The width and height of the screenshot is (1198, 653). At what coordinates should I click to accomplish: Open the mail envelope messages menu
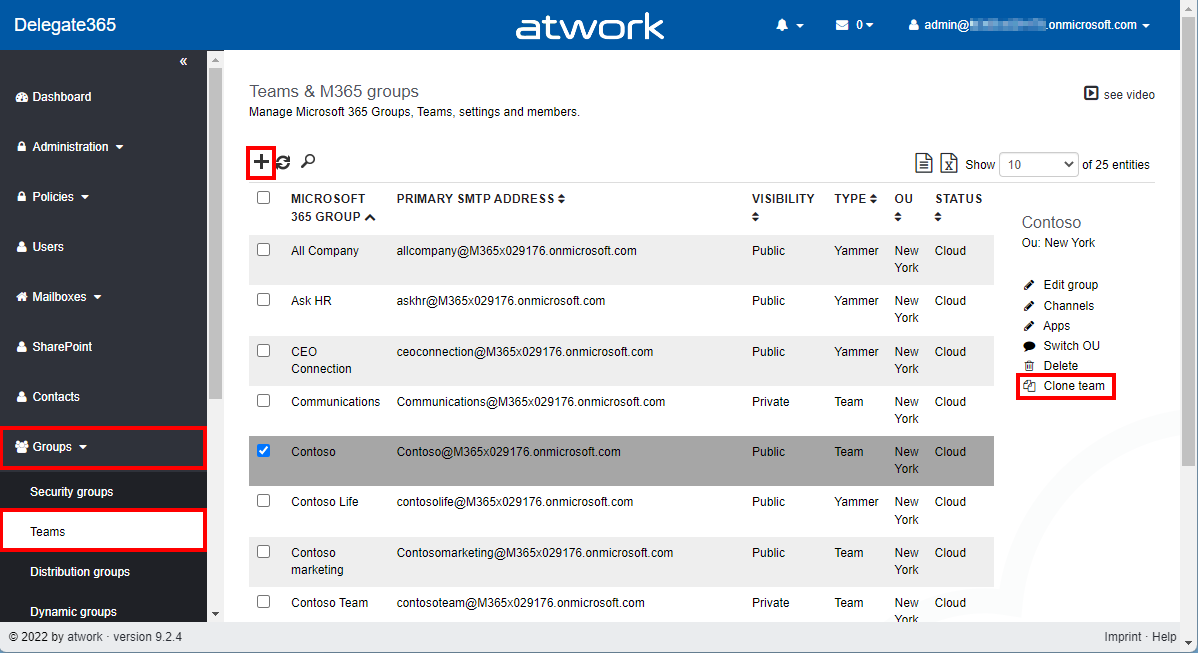[853, 25]
